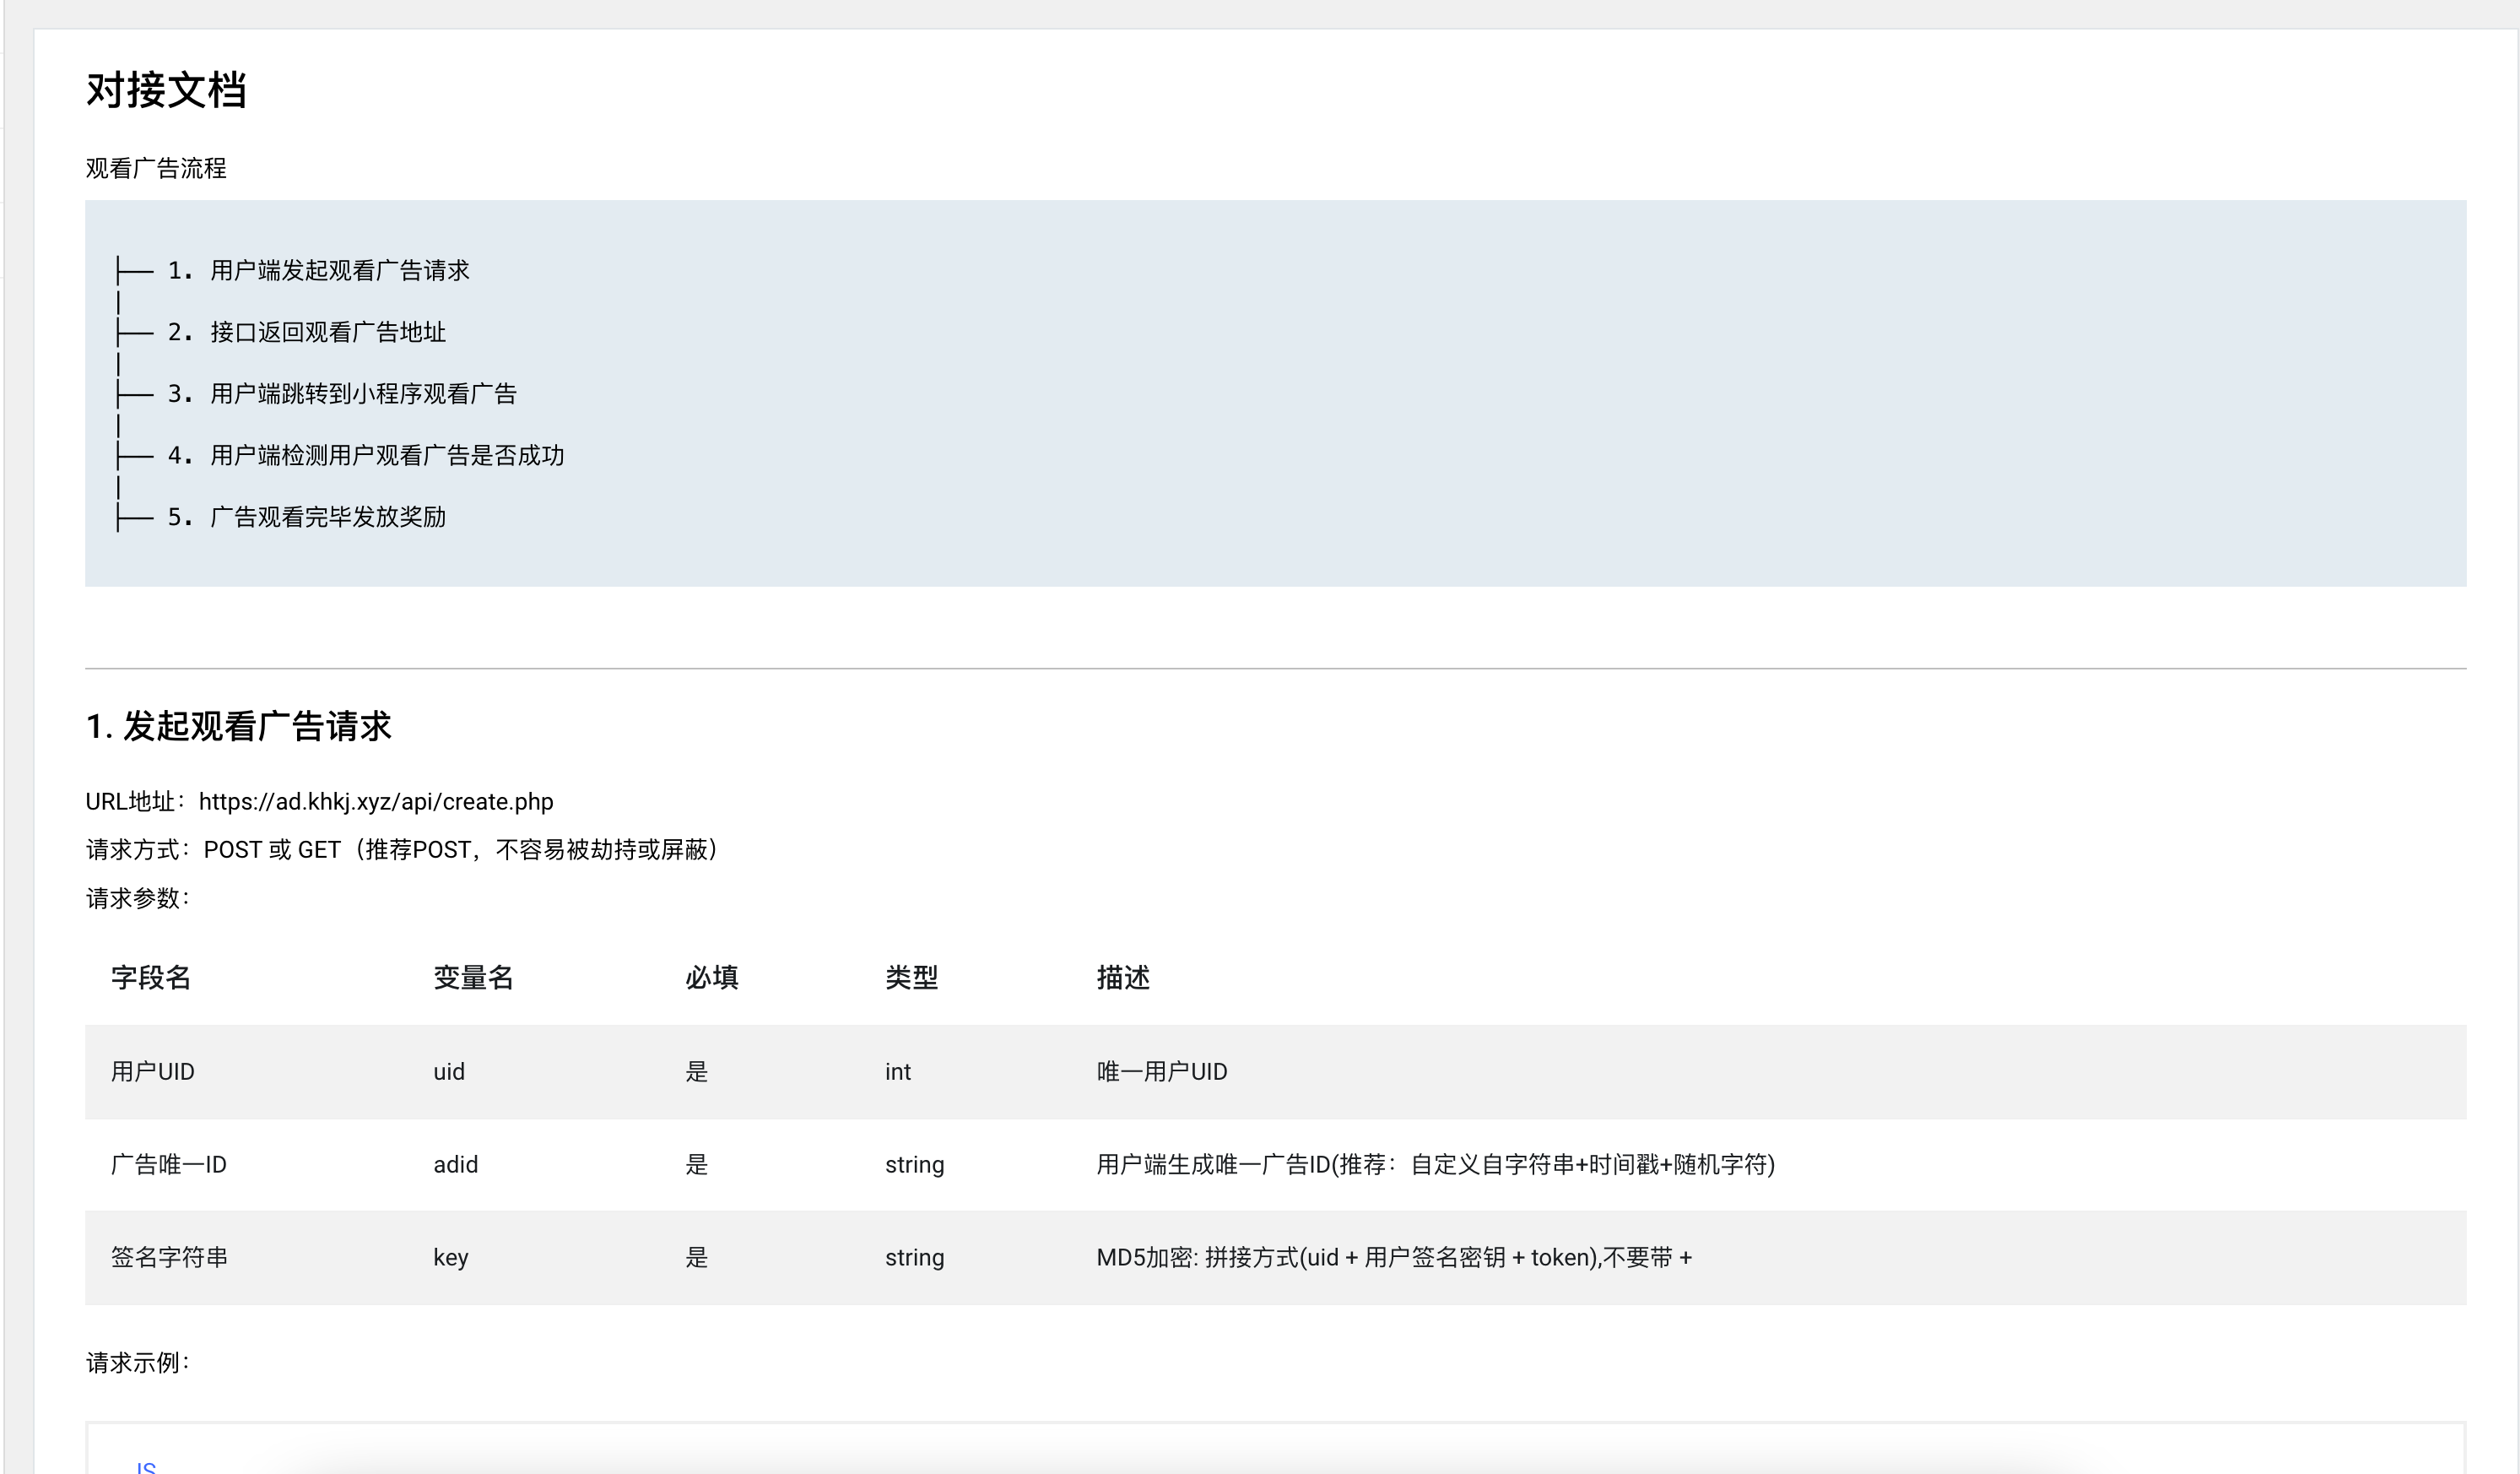Viewport: 2520px width, 1474px height.
Task: Click the MD5加密 description cell
Action: (x=1394, y=1258)
